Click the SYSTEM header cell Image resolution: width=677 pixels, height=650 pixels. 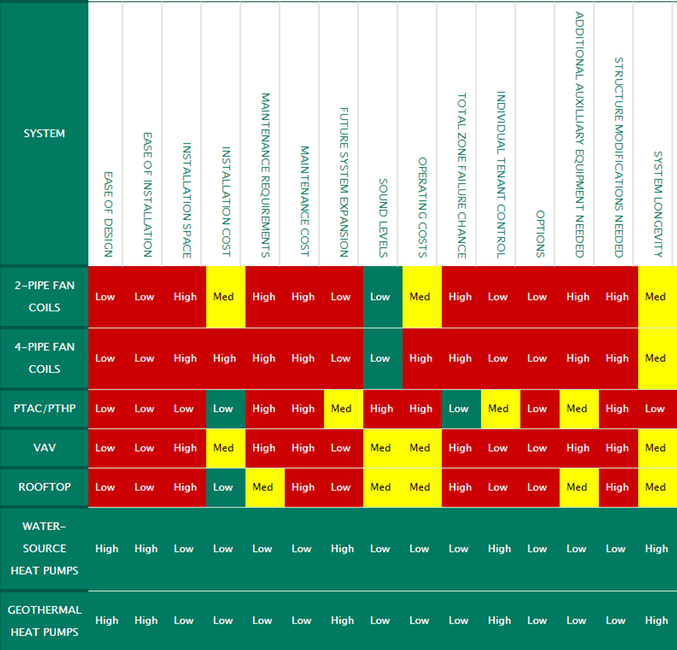44,133
